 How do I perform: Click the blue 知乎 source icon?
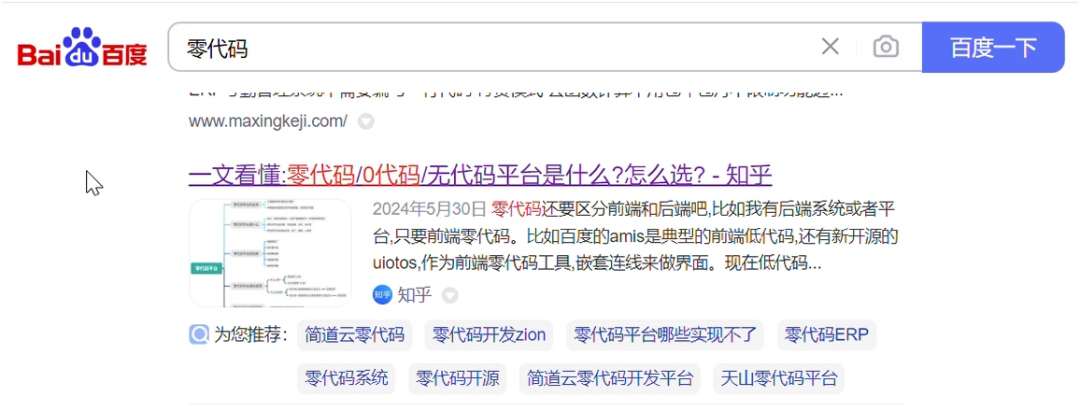coord(382,294)
